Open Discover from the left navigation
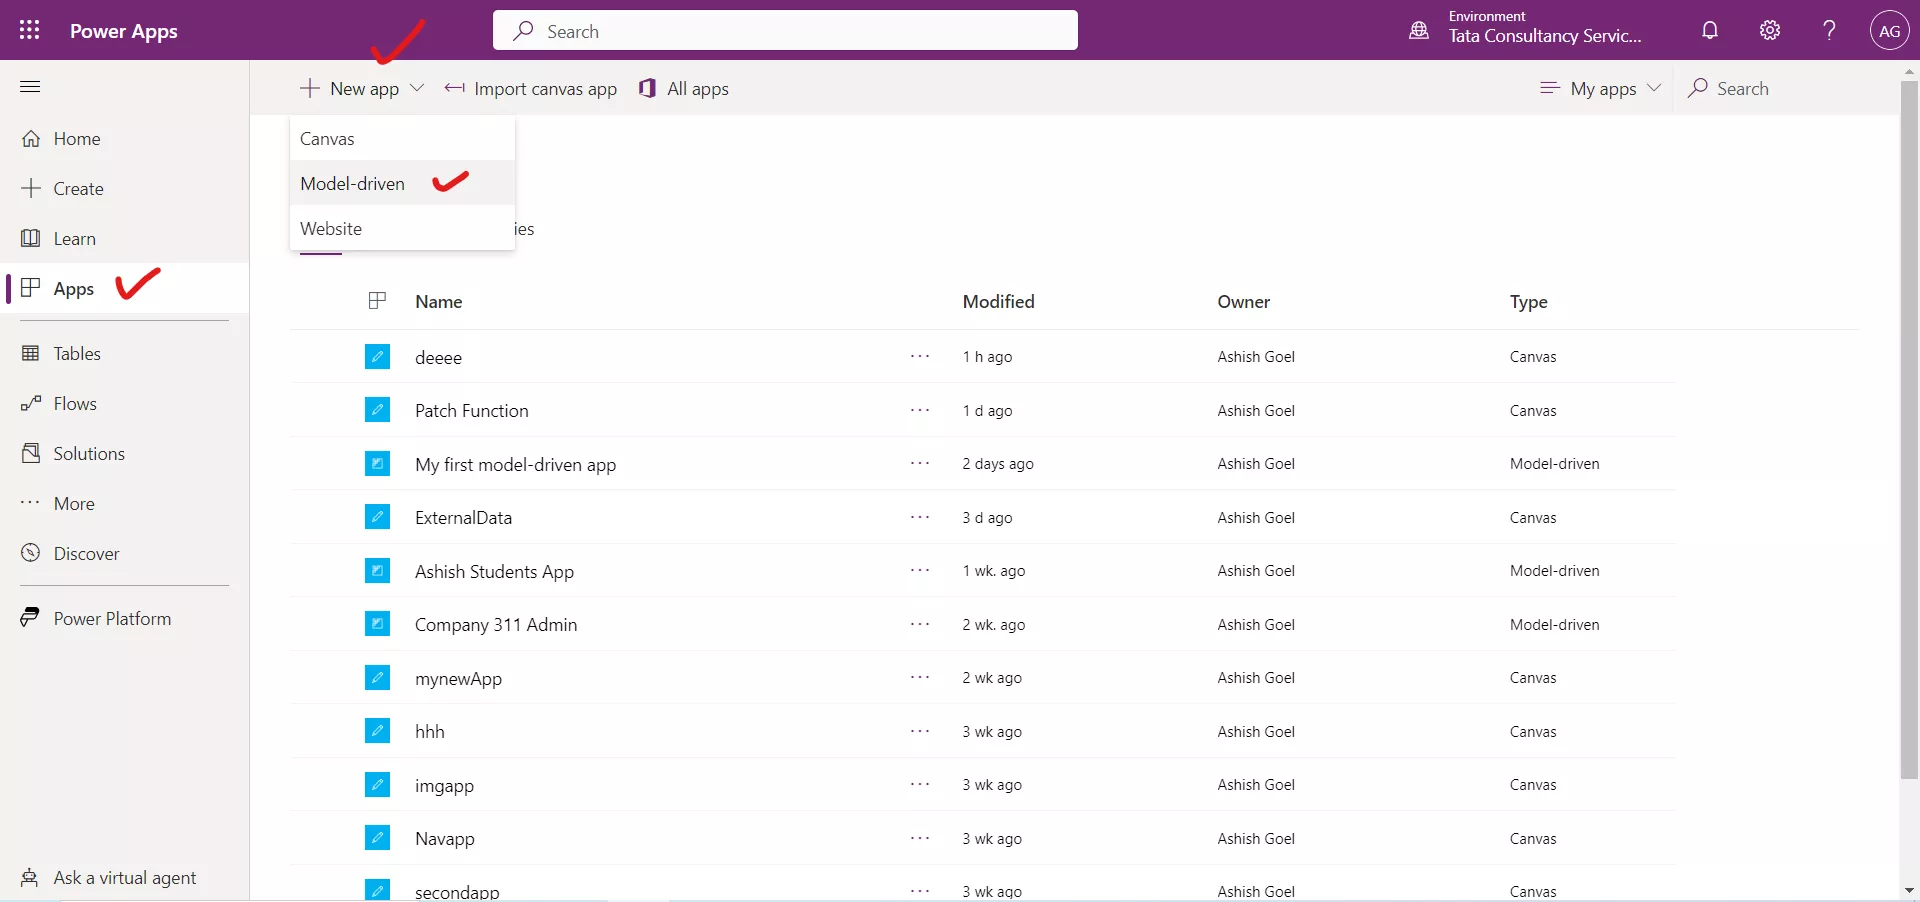Screen dimensions: 1920x902 point(31,553)
